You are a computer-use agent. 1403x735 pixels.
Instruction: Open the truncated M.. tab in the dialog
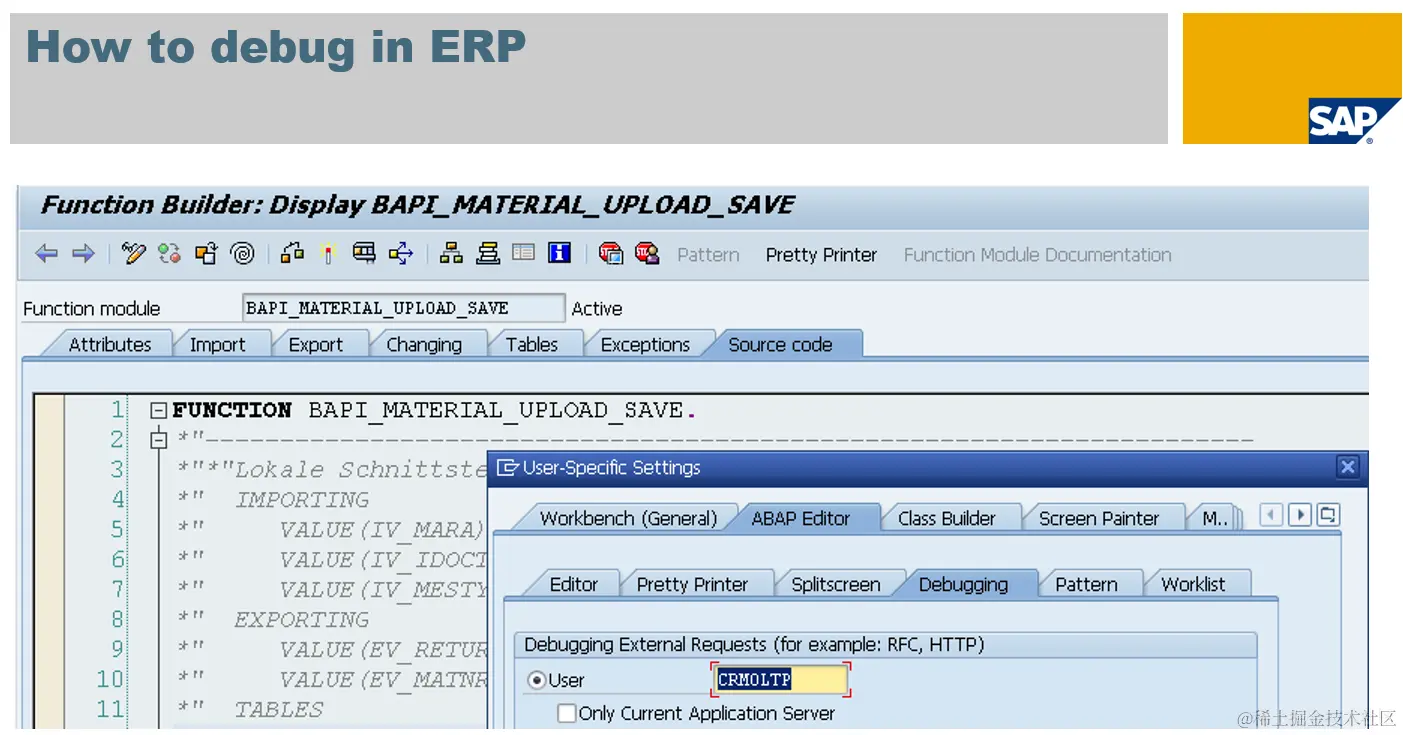click(x=1214, y=518)
